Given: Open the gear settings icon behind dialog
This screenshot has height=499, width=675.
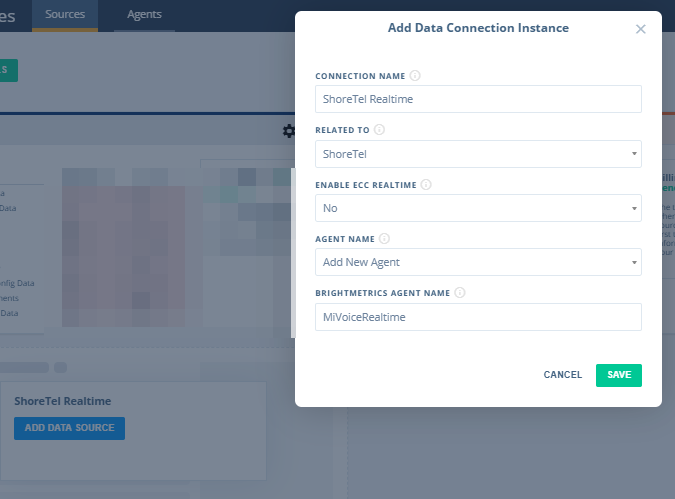Looking at the screenshot, I should click(288, 131).
